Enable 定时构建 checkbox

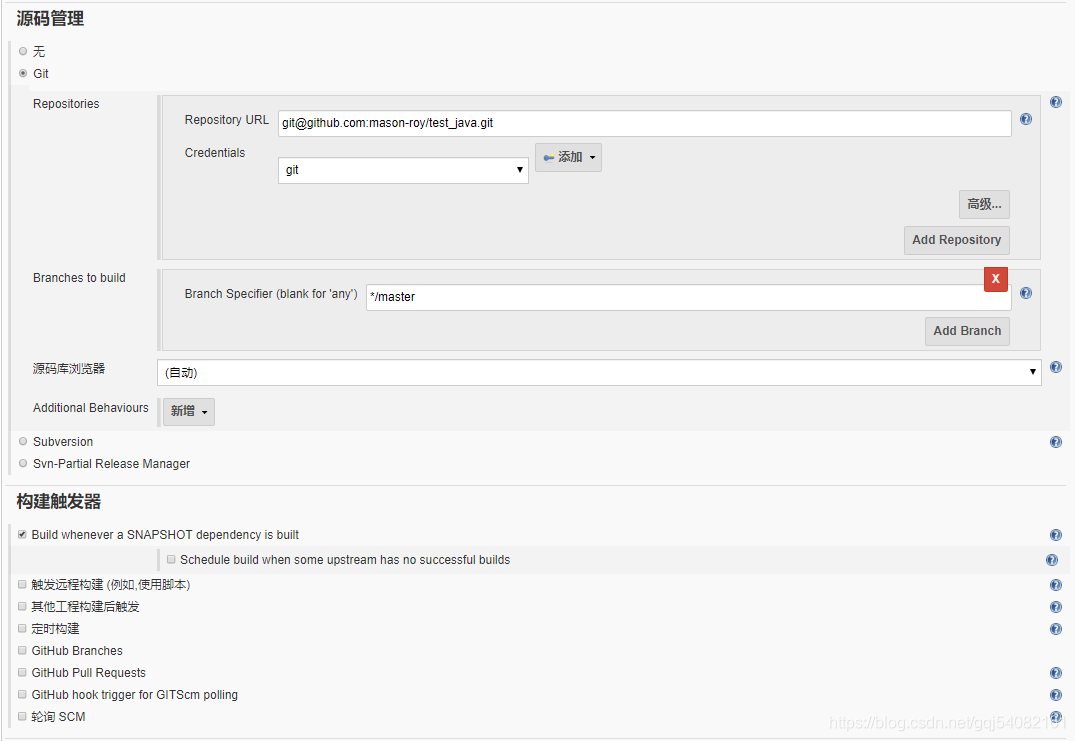coord(22,629)
